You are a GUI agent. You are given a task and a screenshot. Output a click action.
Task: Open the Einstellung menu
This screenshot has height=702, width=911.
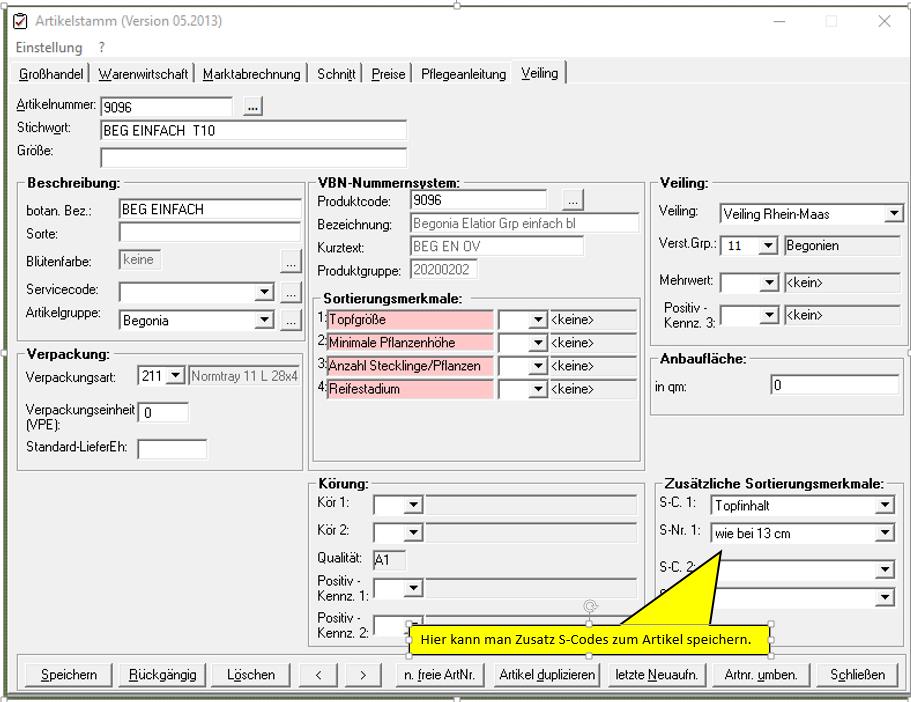[x=49, y=47]
